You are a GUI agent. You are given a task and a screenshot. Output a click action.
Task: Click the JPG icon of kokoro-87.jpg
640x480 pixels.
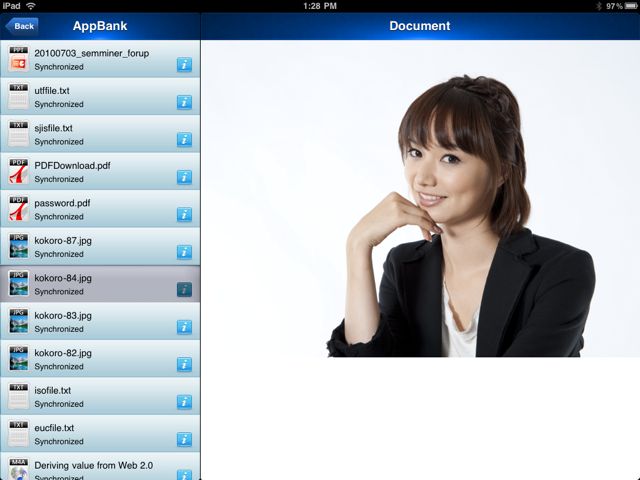click(18, 247)
